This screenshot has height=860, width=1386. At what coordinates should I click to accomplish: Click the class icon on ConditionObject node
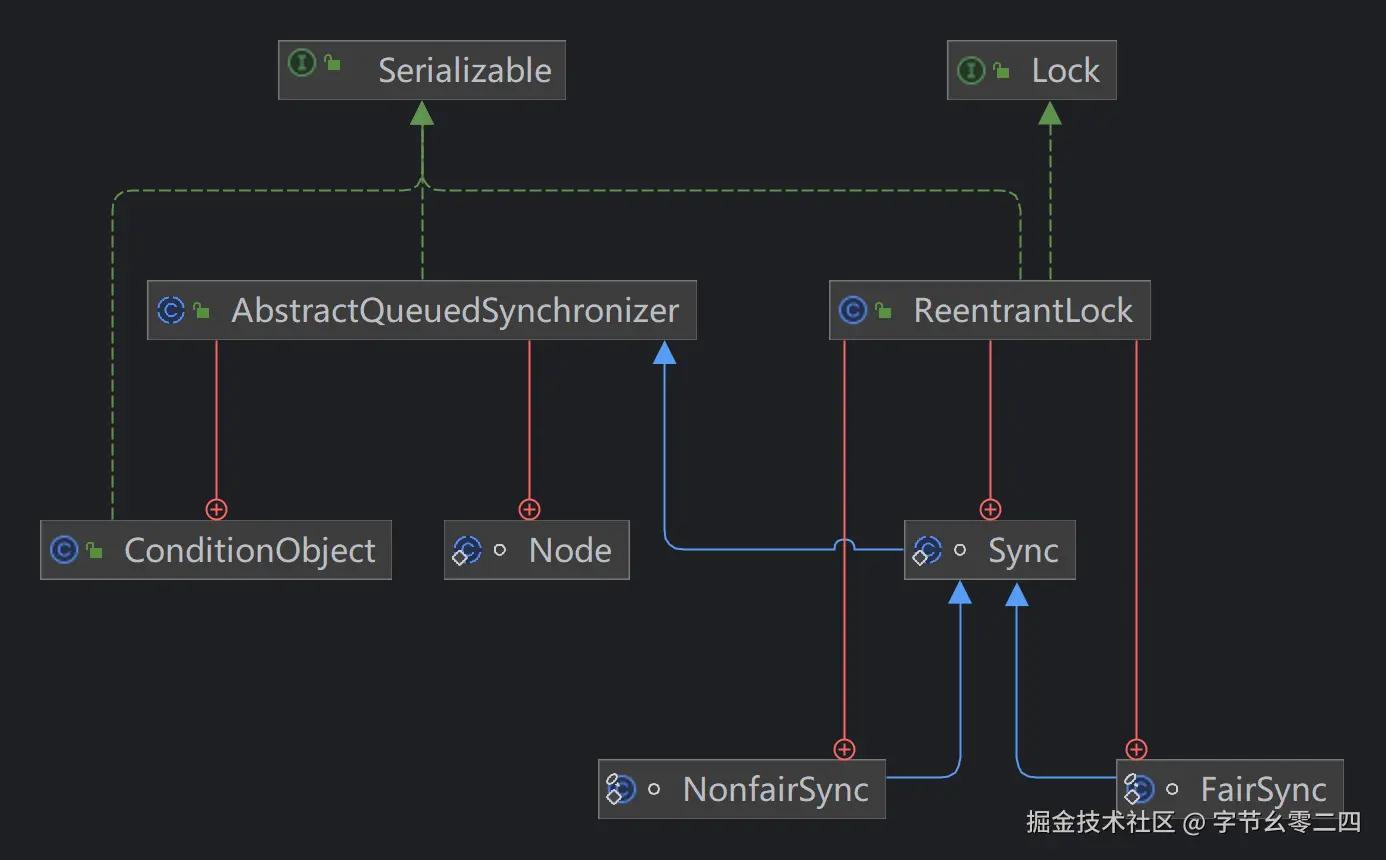click(x=64, y=550)
